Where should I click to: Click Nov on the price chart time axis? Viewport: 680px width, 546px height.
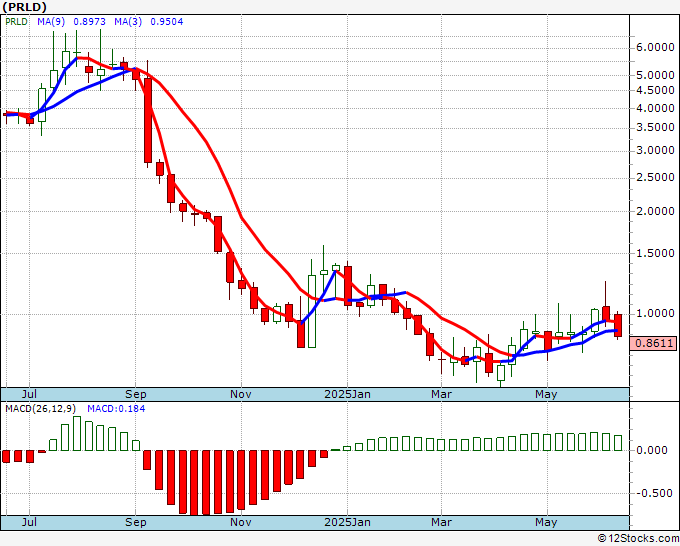(x=241, y=394)
